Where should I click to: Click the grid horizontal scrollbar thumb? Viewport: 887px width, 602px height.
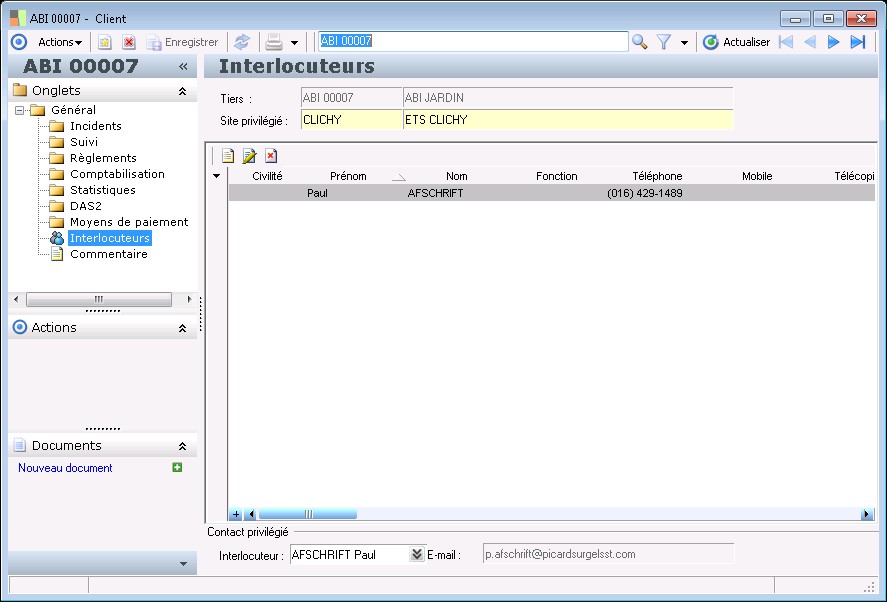coord(308,514)
